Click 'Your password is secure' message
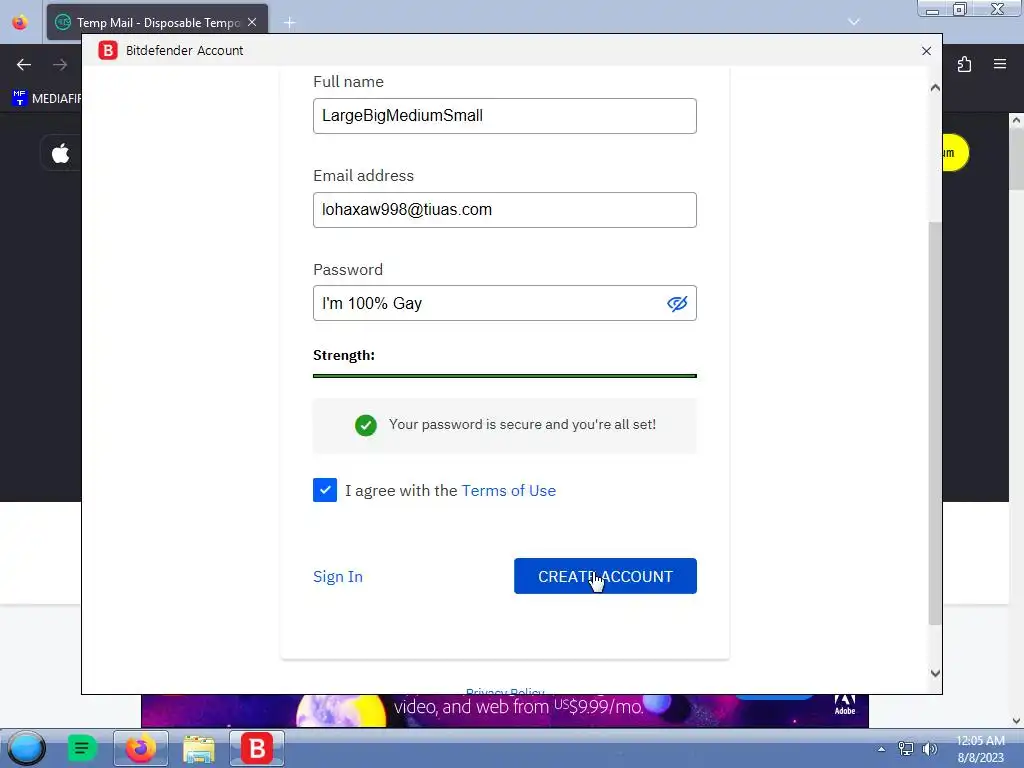Screen dimensions: 1024x768 pos(522,424)
